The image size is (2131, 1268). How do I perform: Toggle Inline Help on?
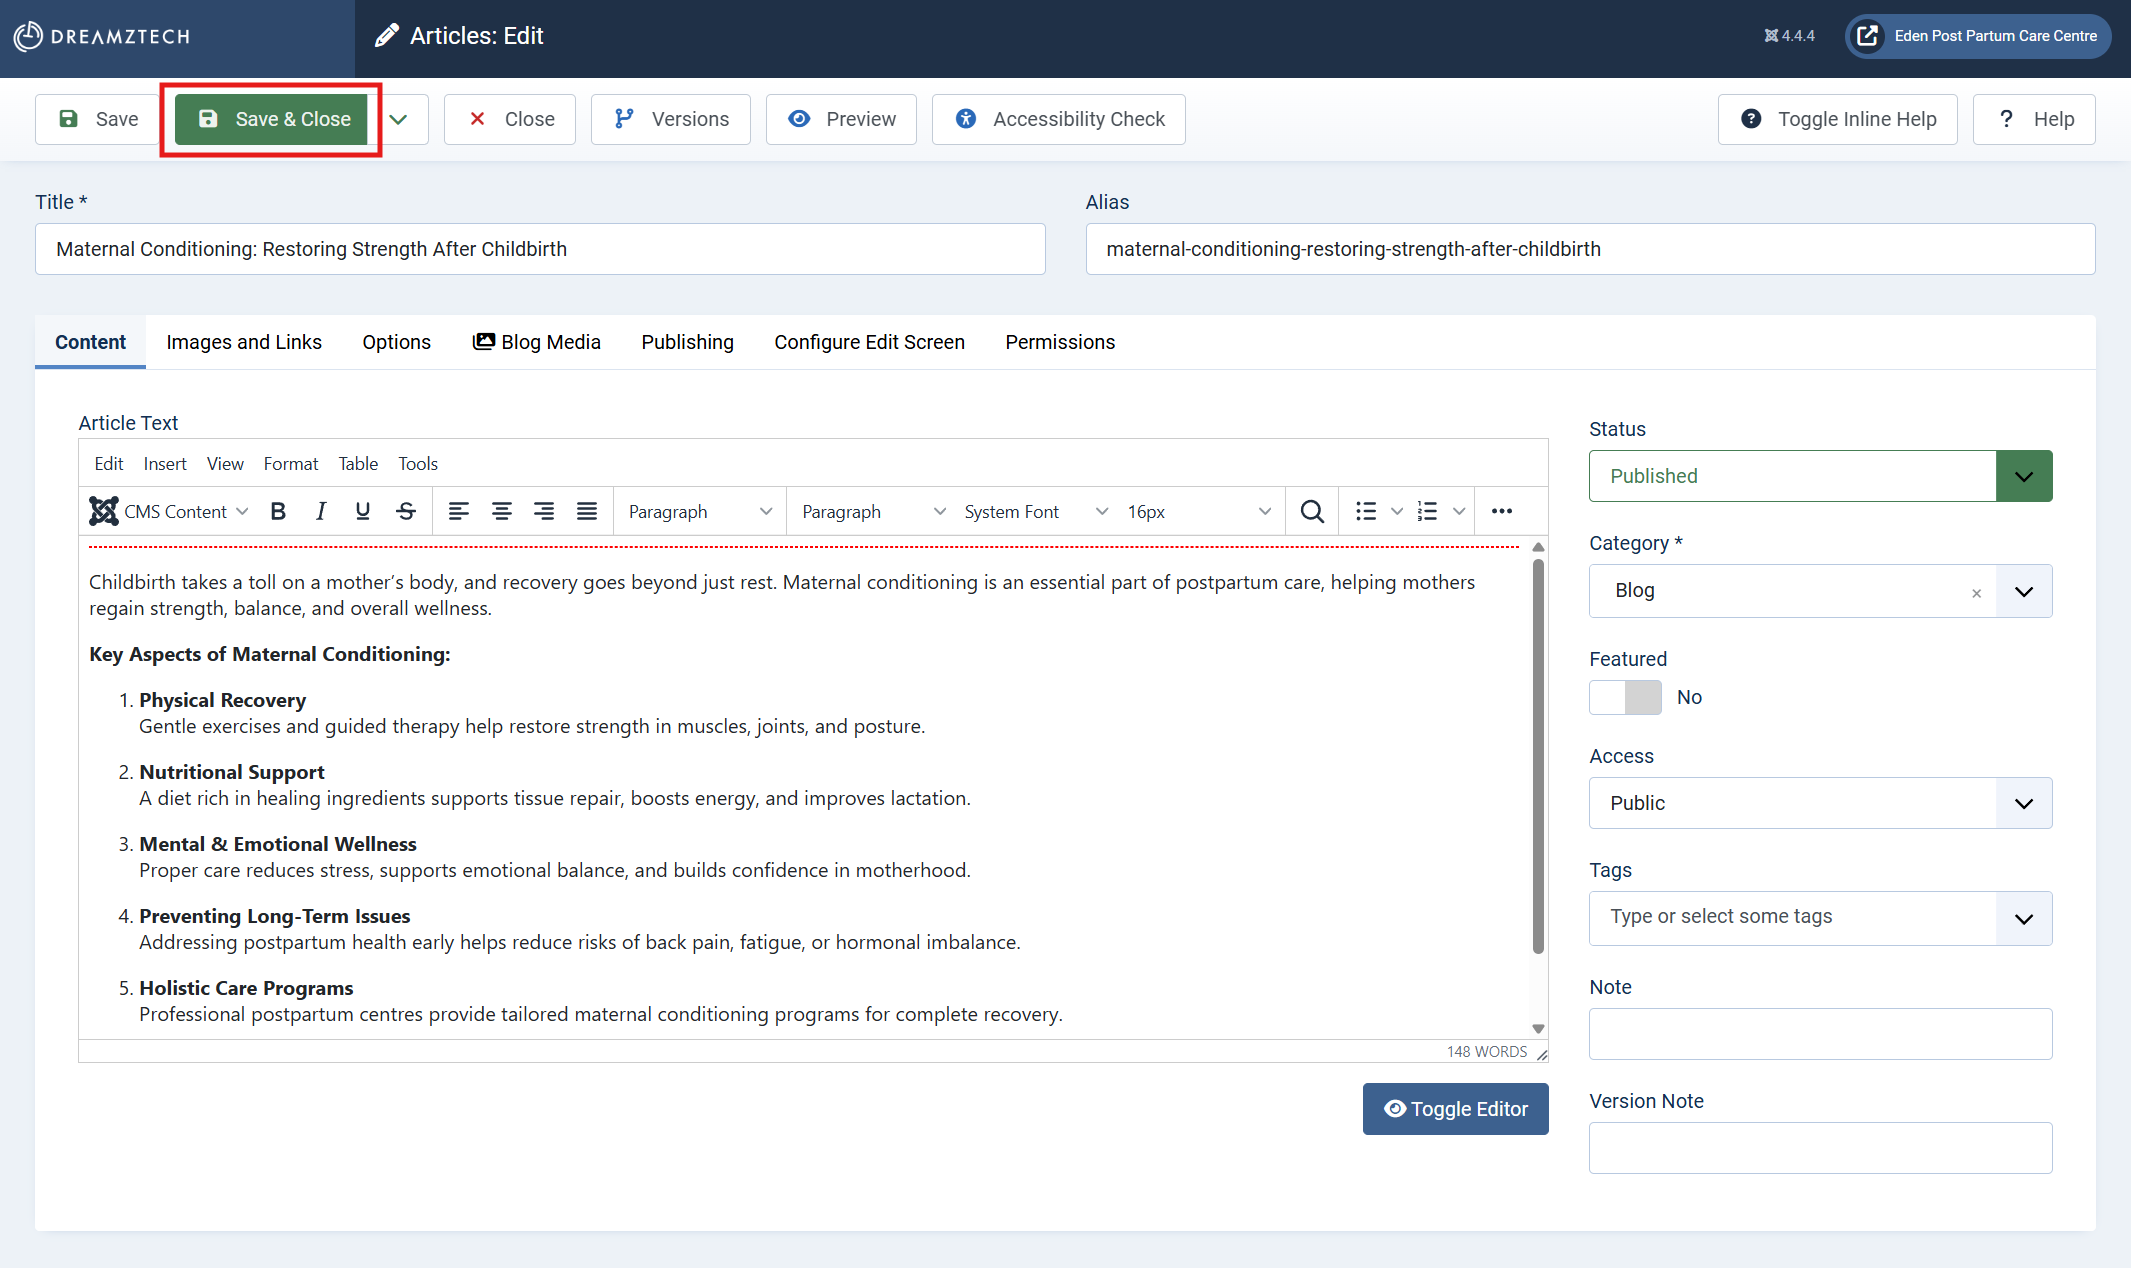(x=1837, y=119)
